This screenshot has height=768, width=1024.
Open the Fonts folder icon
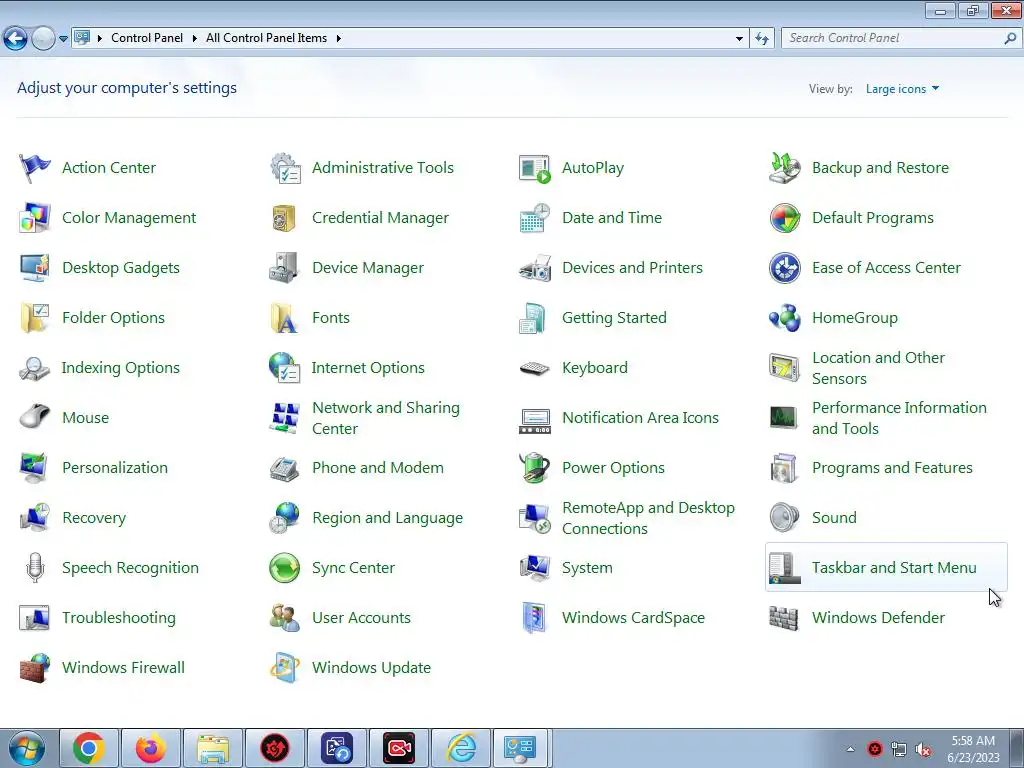coord(285,318)
